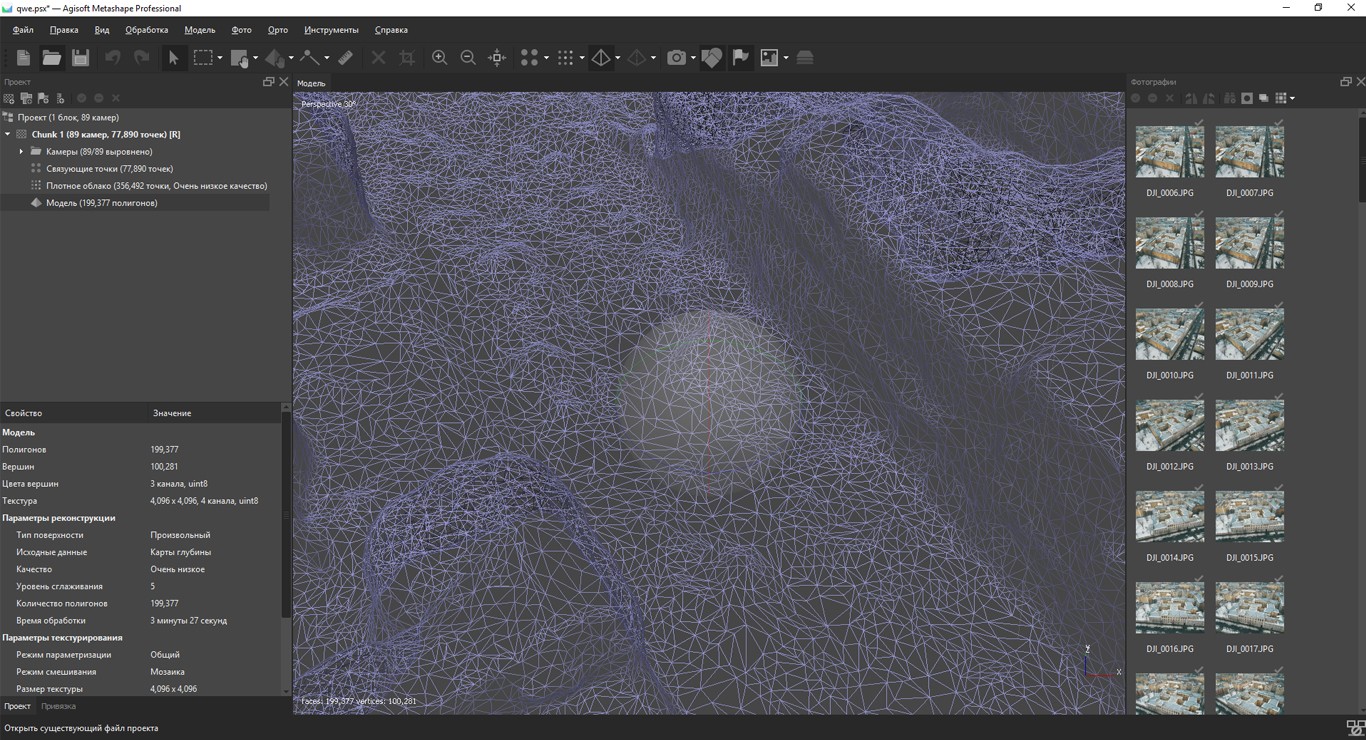Open the Обработка menu
The height and width of the screenshot is (740, 1366).
(146, 30)
